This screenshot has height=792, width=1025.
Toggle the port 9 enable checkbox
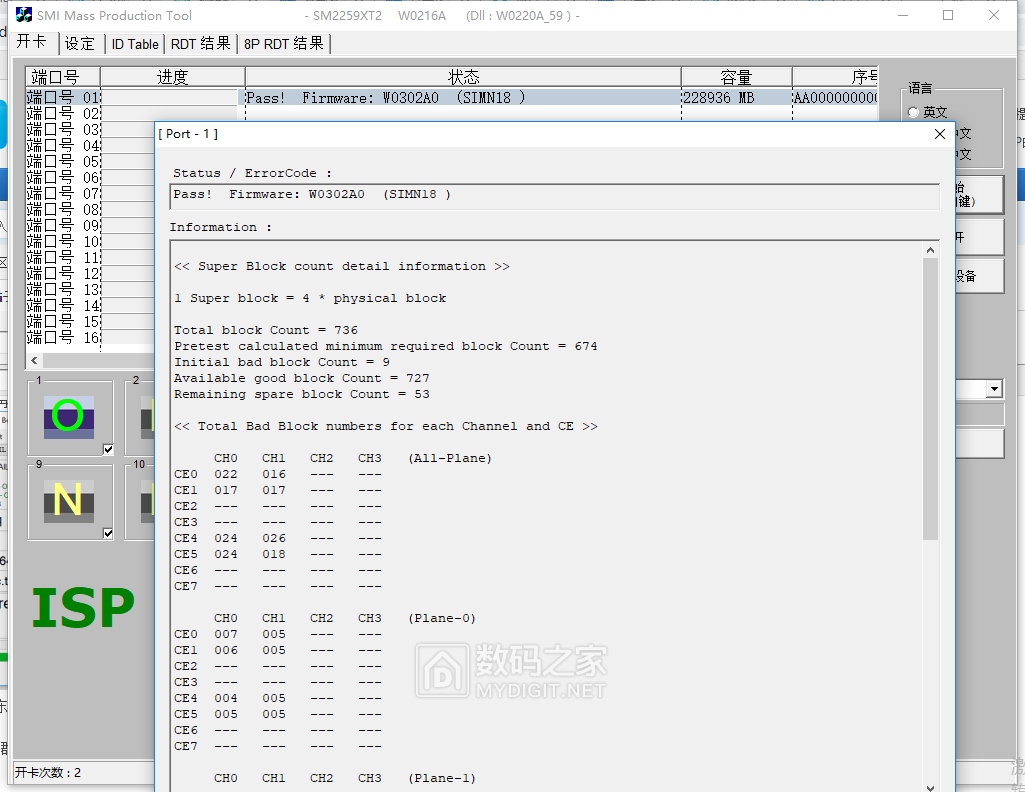click(108, 533)
